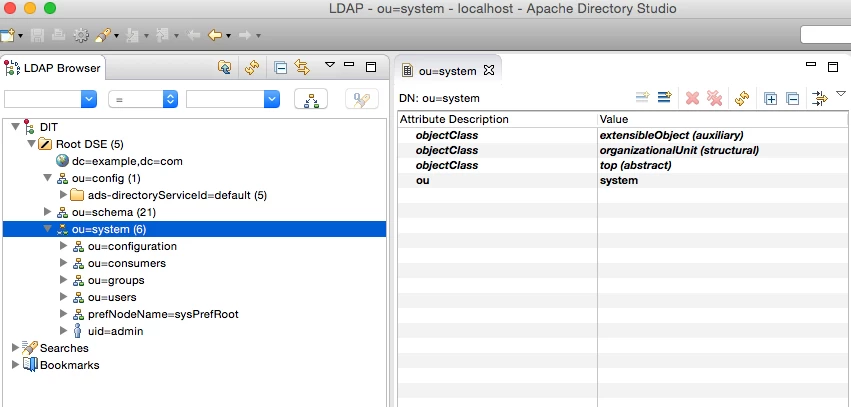Click Refresh icon in LDAP Browser toolbar

pos(252,67)
